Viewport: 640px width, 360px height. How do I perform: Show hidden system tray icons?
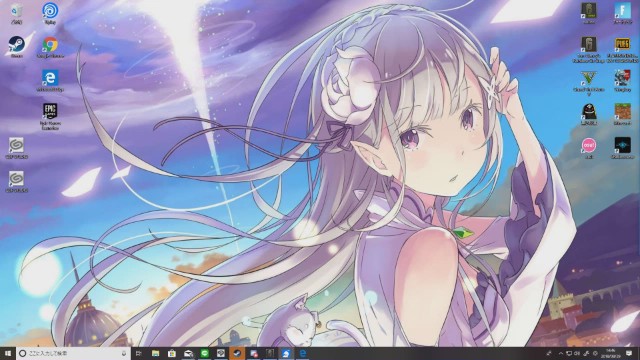(561, 353)
